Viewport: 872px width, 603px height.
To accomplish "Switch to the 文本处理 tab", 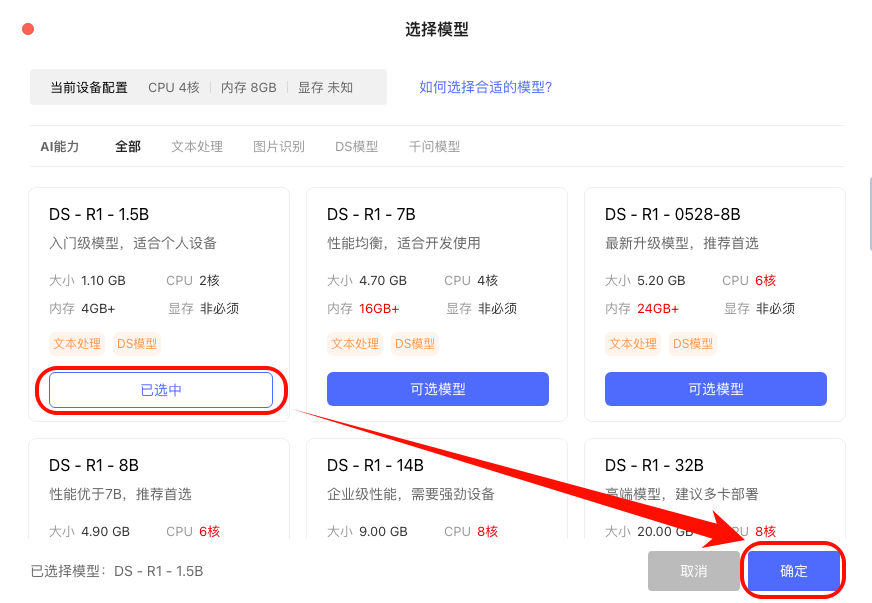I will point(197,146).
